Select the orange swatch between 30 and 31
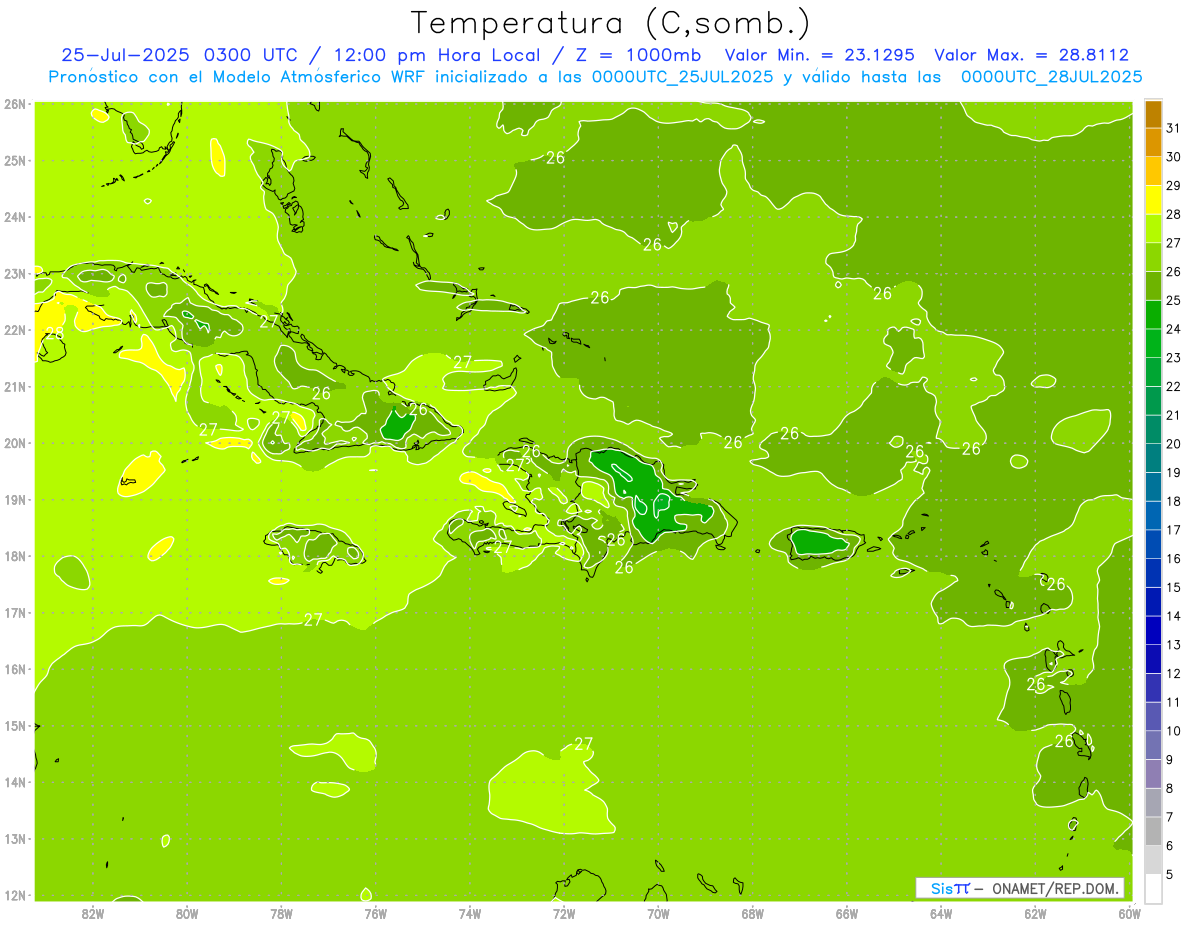 [x=1153, y=143]
